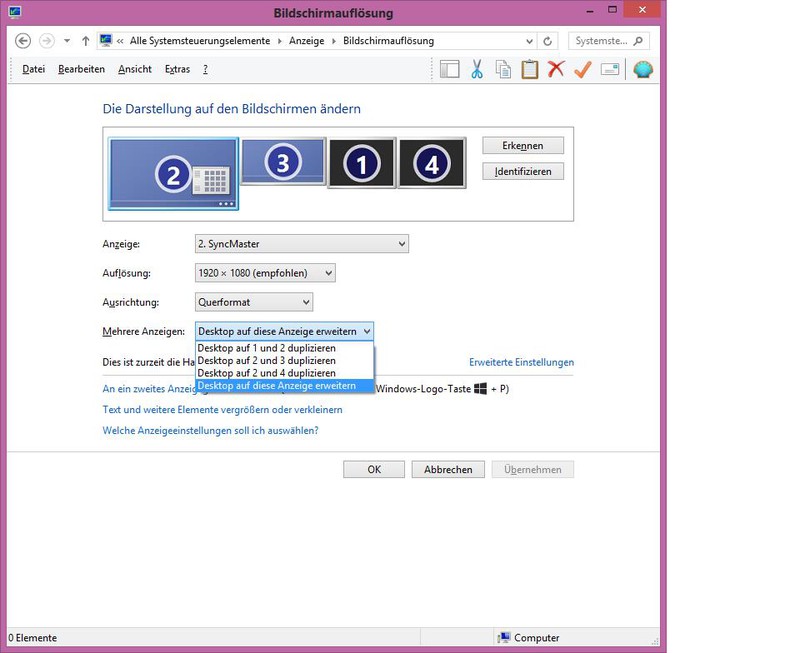The width and height of the screenshot is (800, 653).
Task: Open the Anzeige dropdown showing 2. SyncMaster
Action: click(x=301, y=244)
